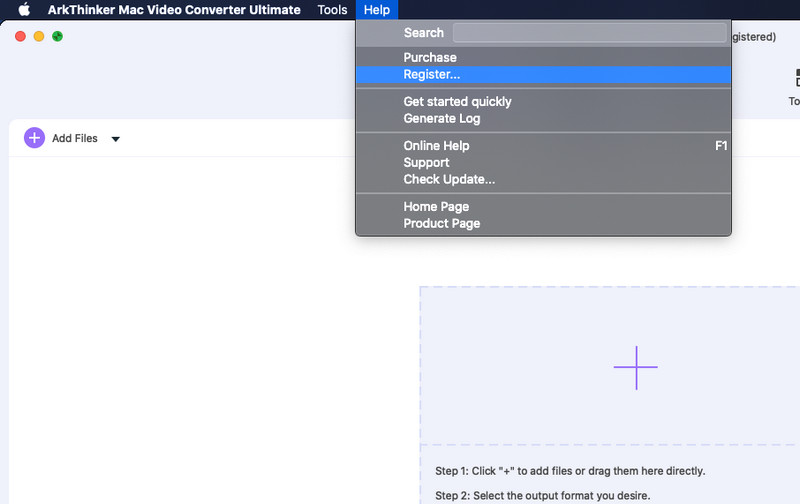The height and width of the screenshot is (504, 800).
Task: Open Product Page from Help menu
Action: click(543, 223)
